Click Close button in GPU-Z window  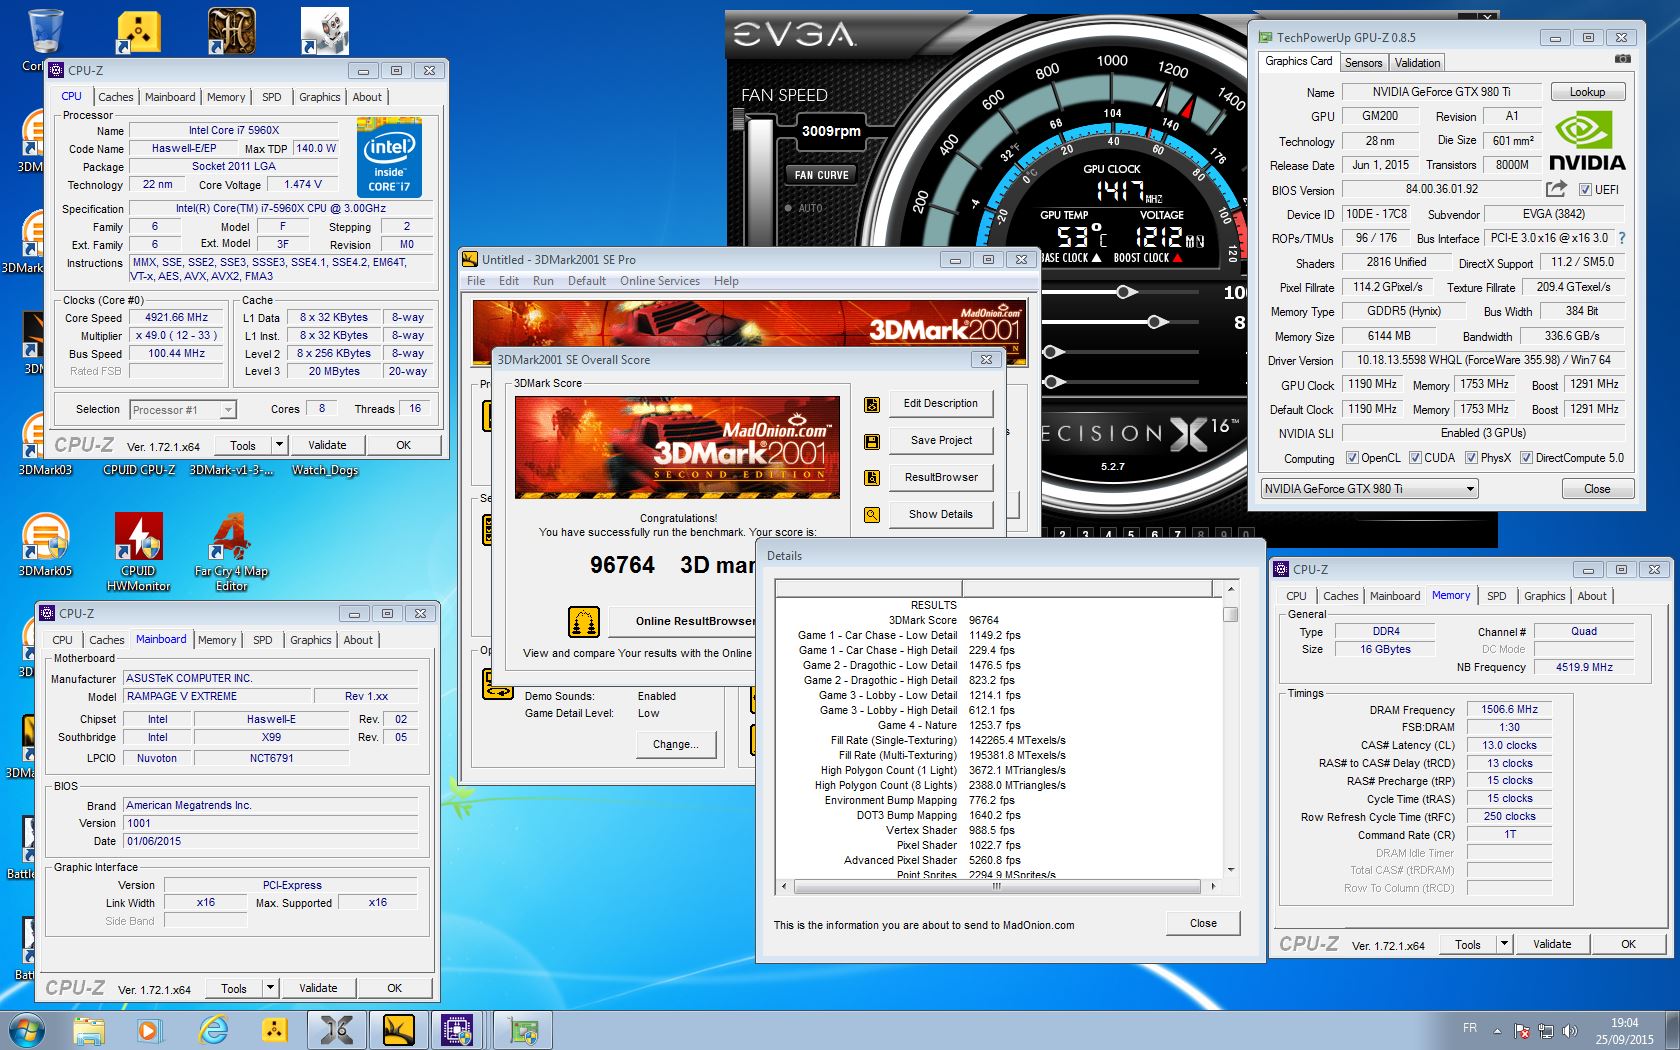point(1597,489)
